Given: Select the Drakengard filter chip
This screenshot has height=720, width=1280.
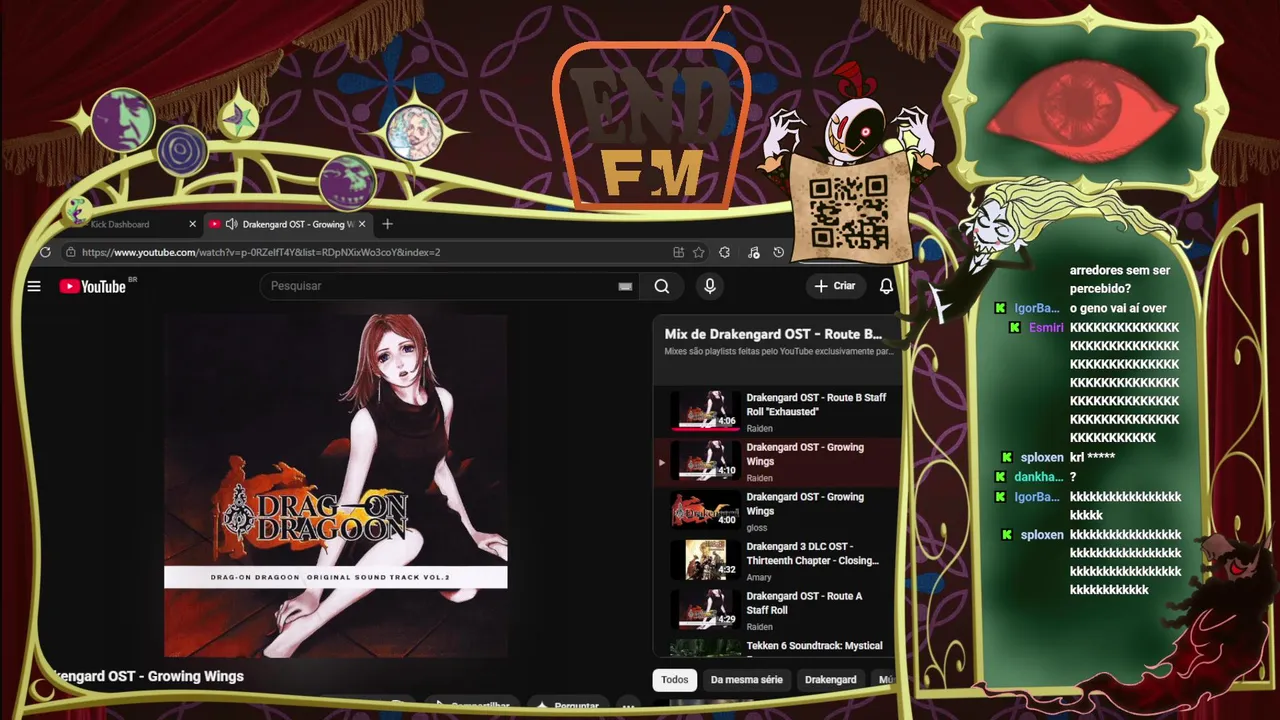Looking at the screenshot, I should tap(831, 680).
